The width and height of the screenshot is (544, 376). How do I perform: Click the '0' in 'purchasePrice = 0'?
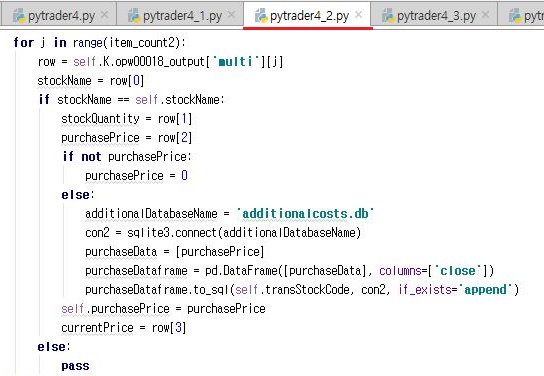184,176
